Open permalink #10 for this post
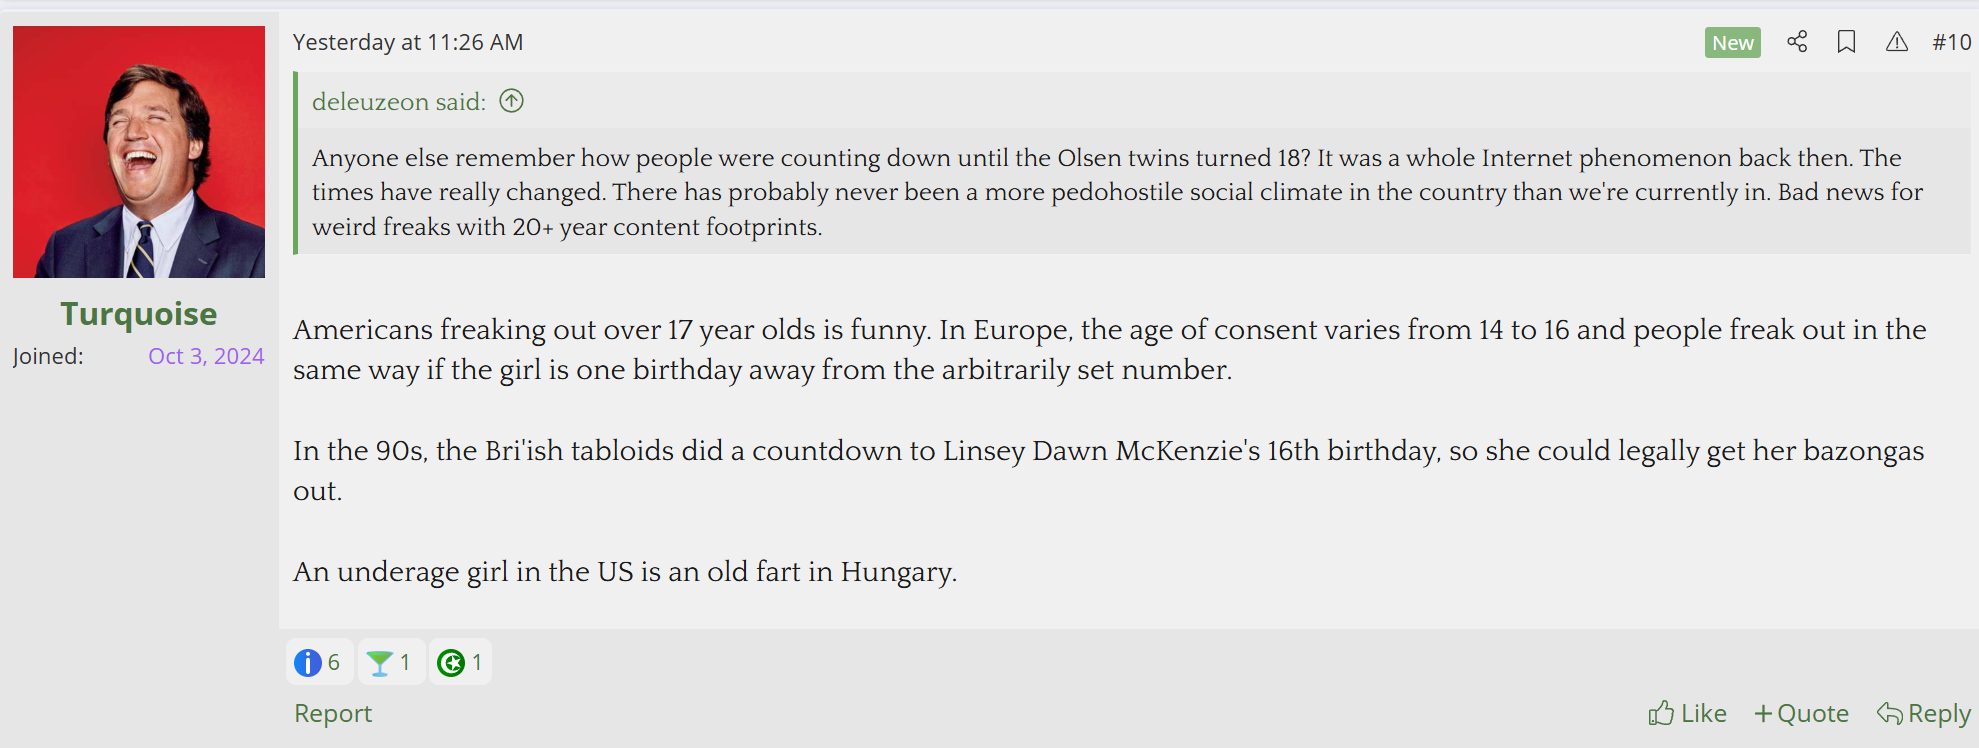 pyautogui.click(x=1951, y=42)
